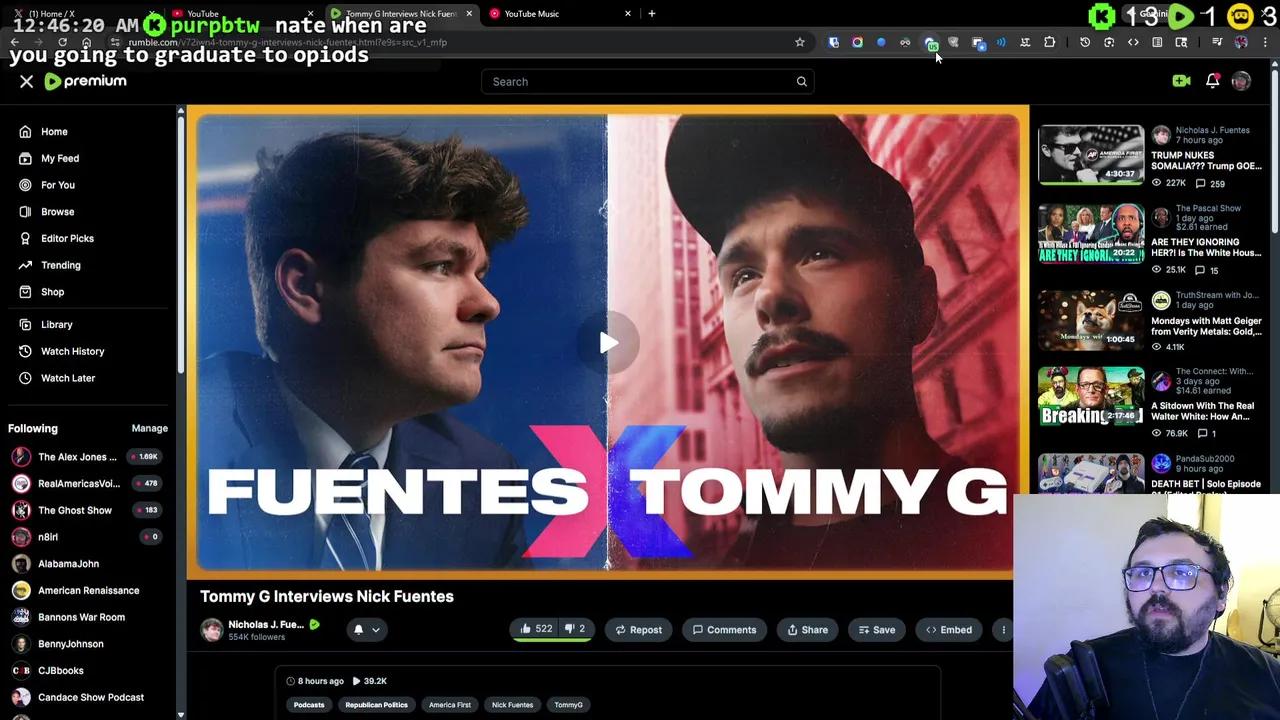Viewport: 1280px width, 720px height.
Task: Open Watch History
Action: 72,351
